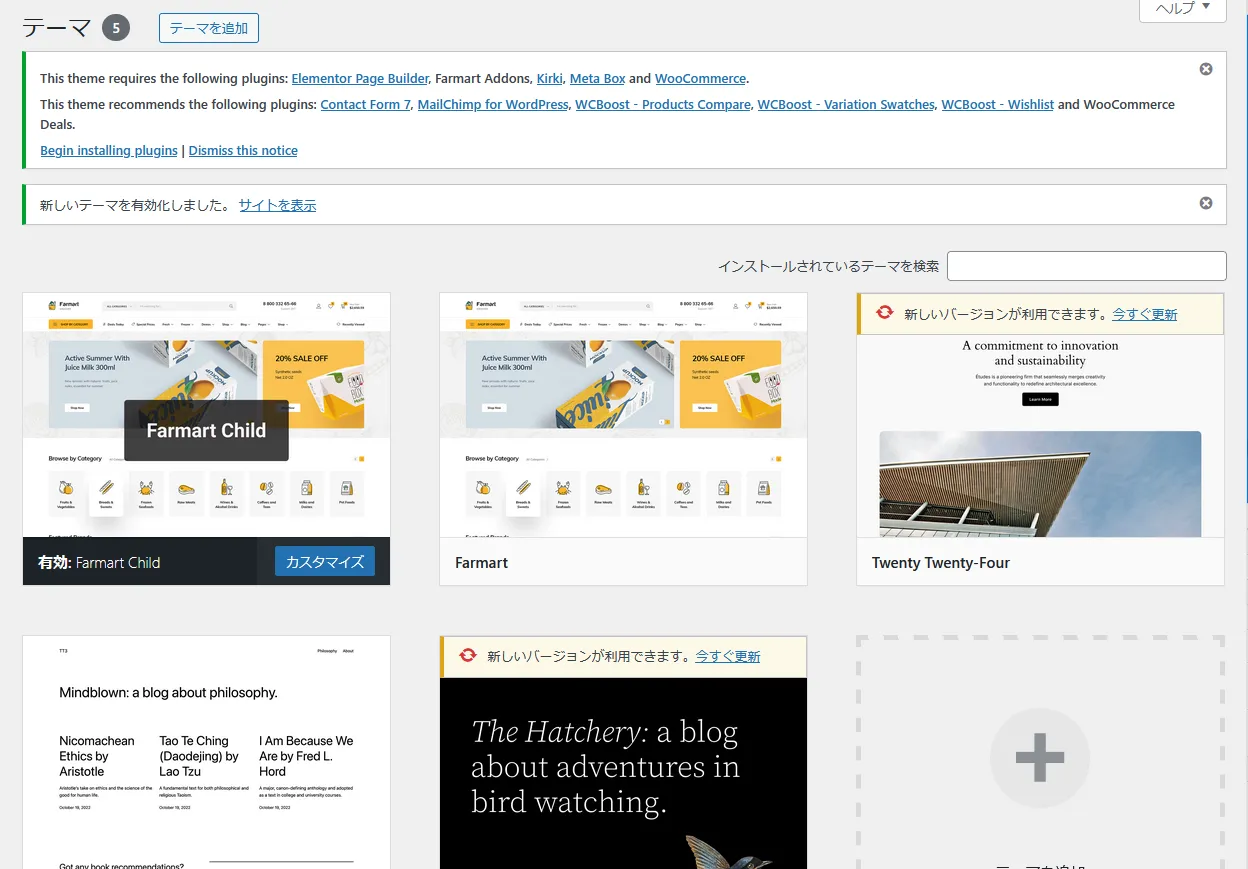Click Dismiss this notice link
Viewport: 1248px width, 869px height.
243,150
